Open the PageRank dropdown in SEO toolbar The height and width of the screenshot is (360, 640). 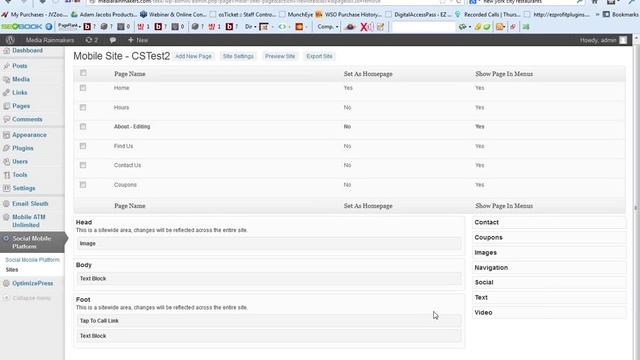click(69, 26)
